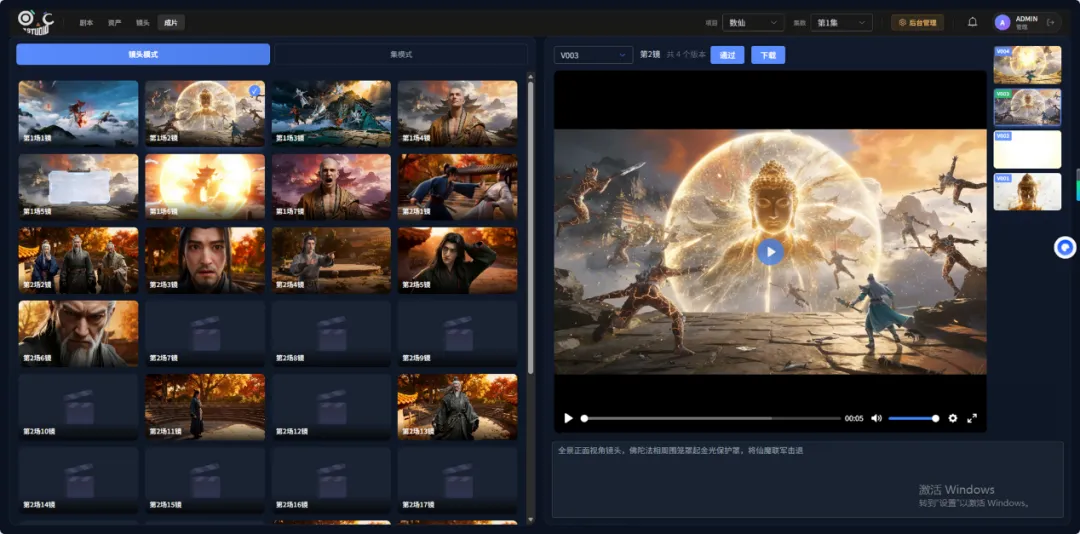Open the 第2场13镜 shot thumbnail
1080x534 pixels.
tap(457, 407)
